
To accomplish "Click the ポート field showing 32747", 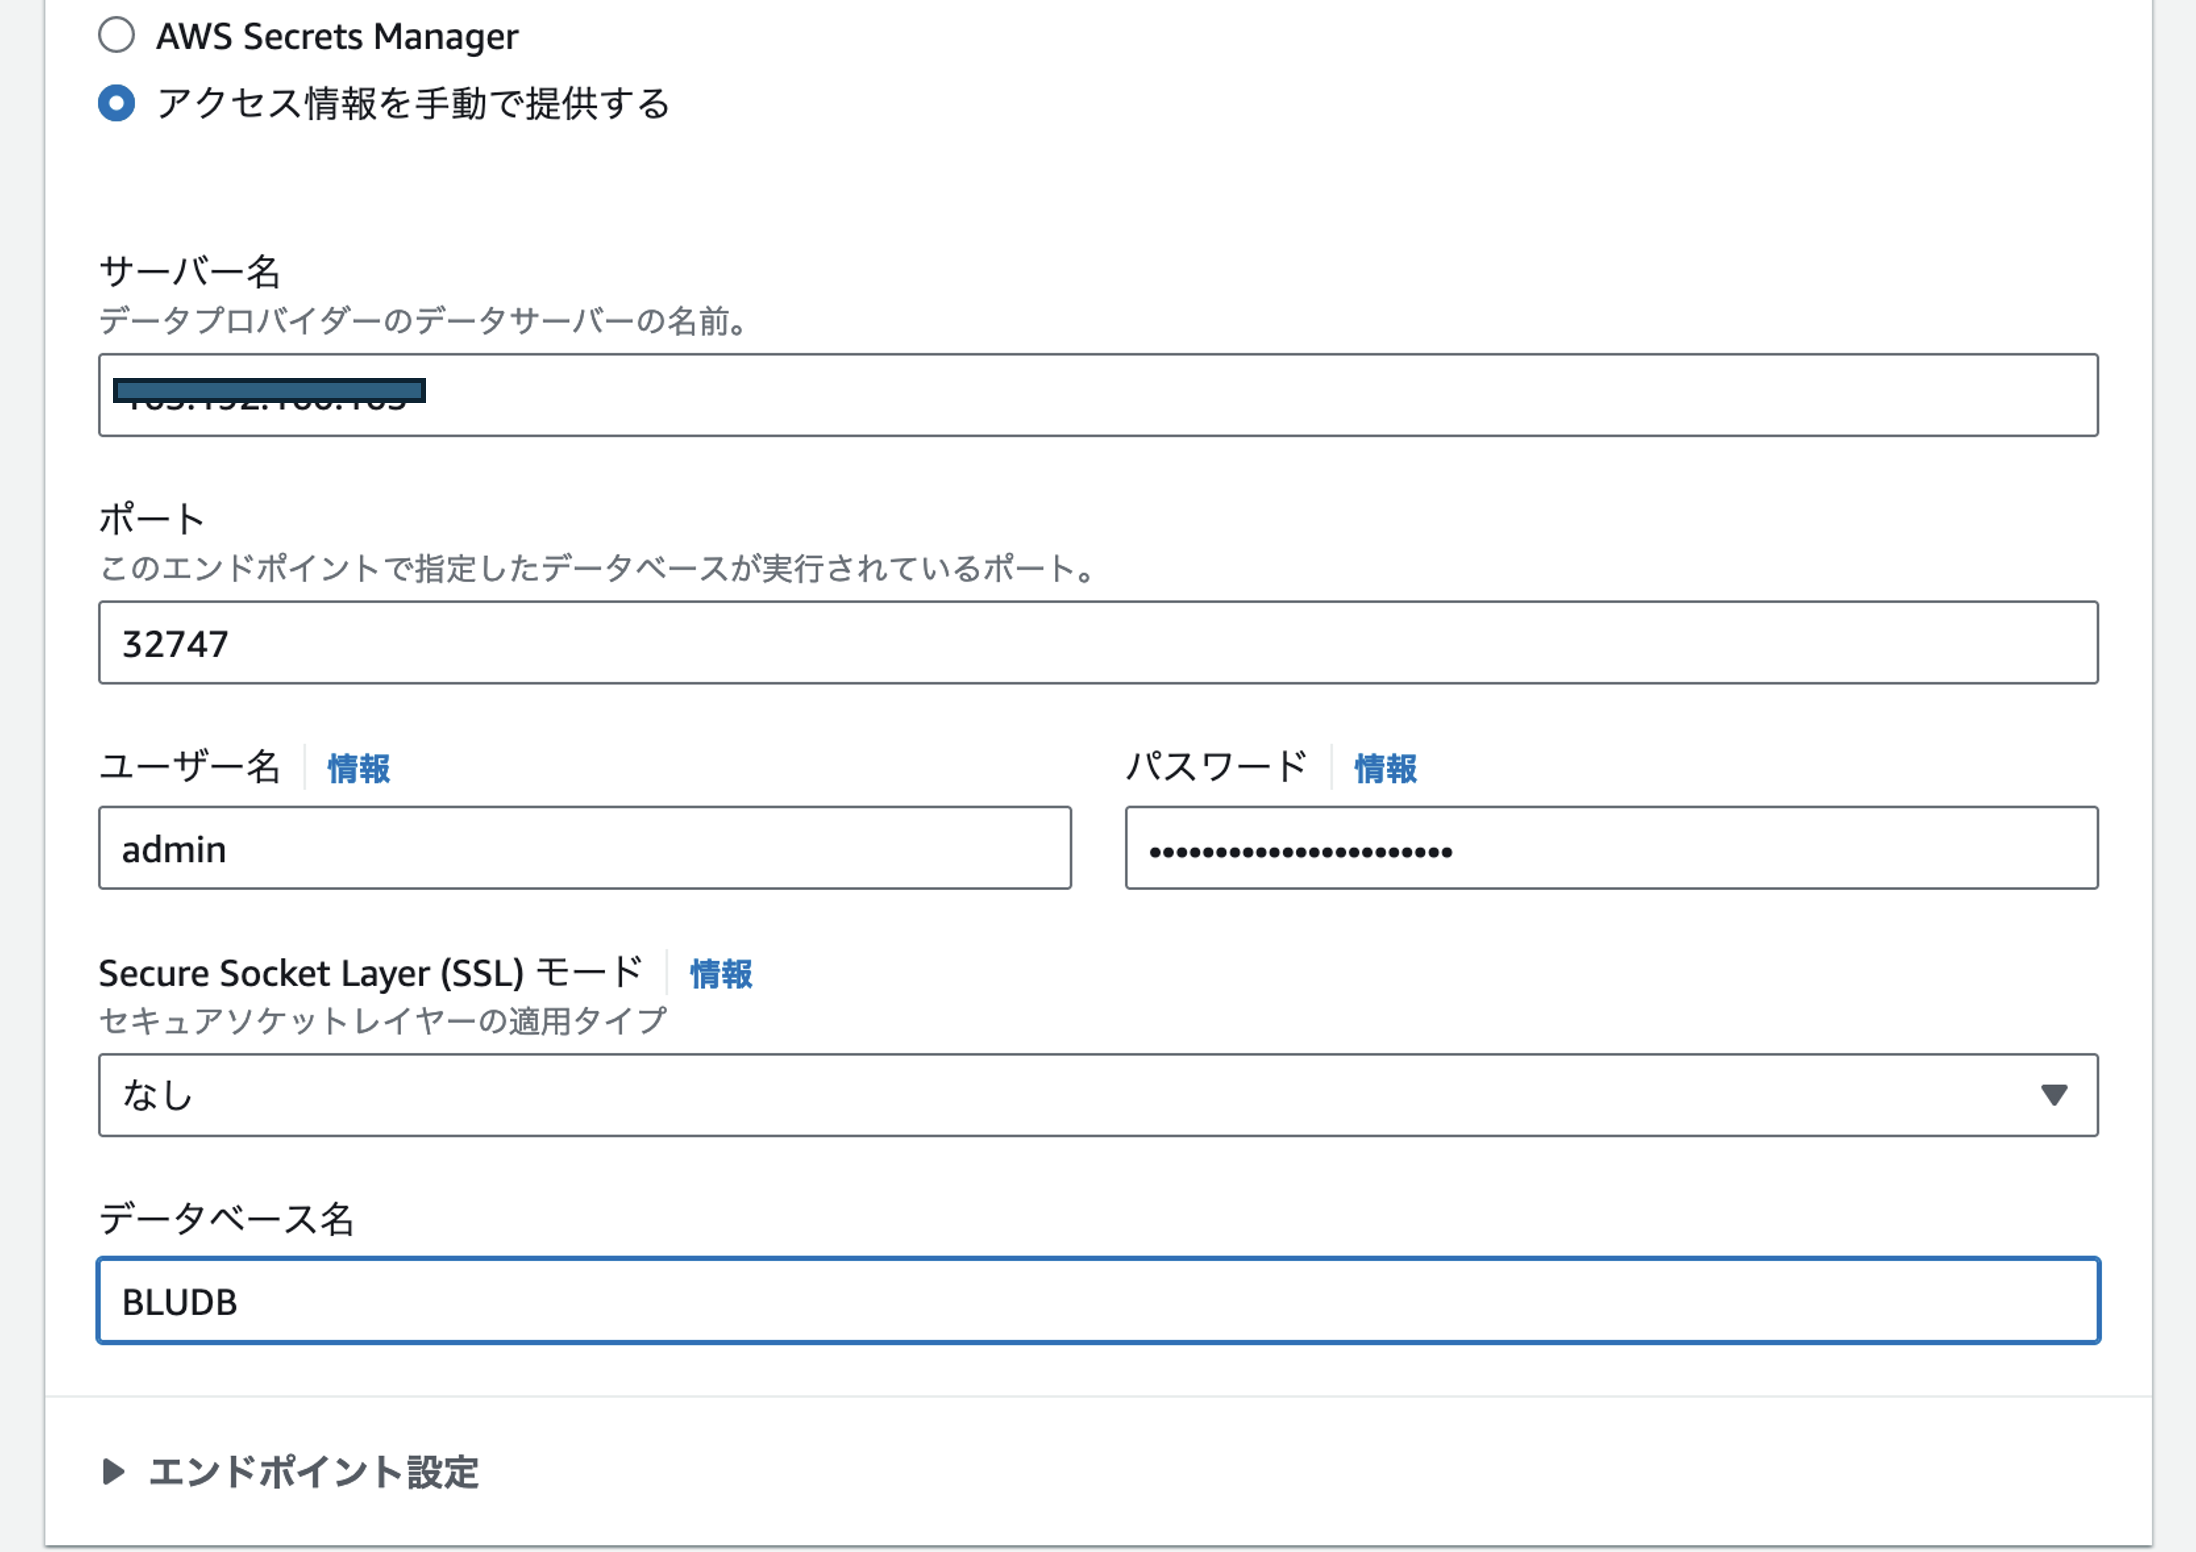I will click(x=1097, y=643).
